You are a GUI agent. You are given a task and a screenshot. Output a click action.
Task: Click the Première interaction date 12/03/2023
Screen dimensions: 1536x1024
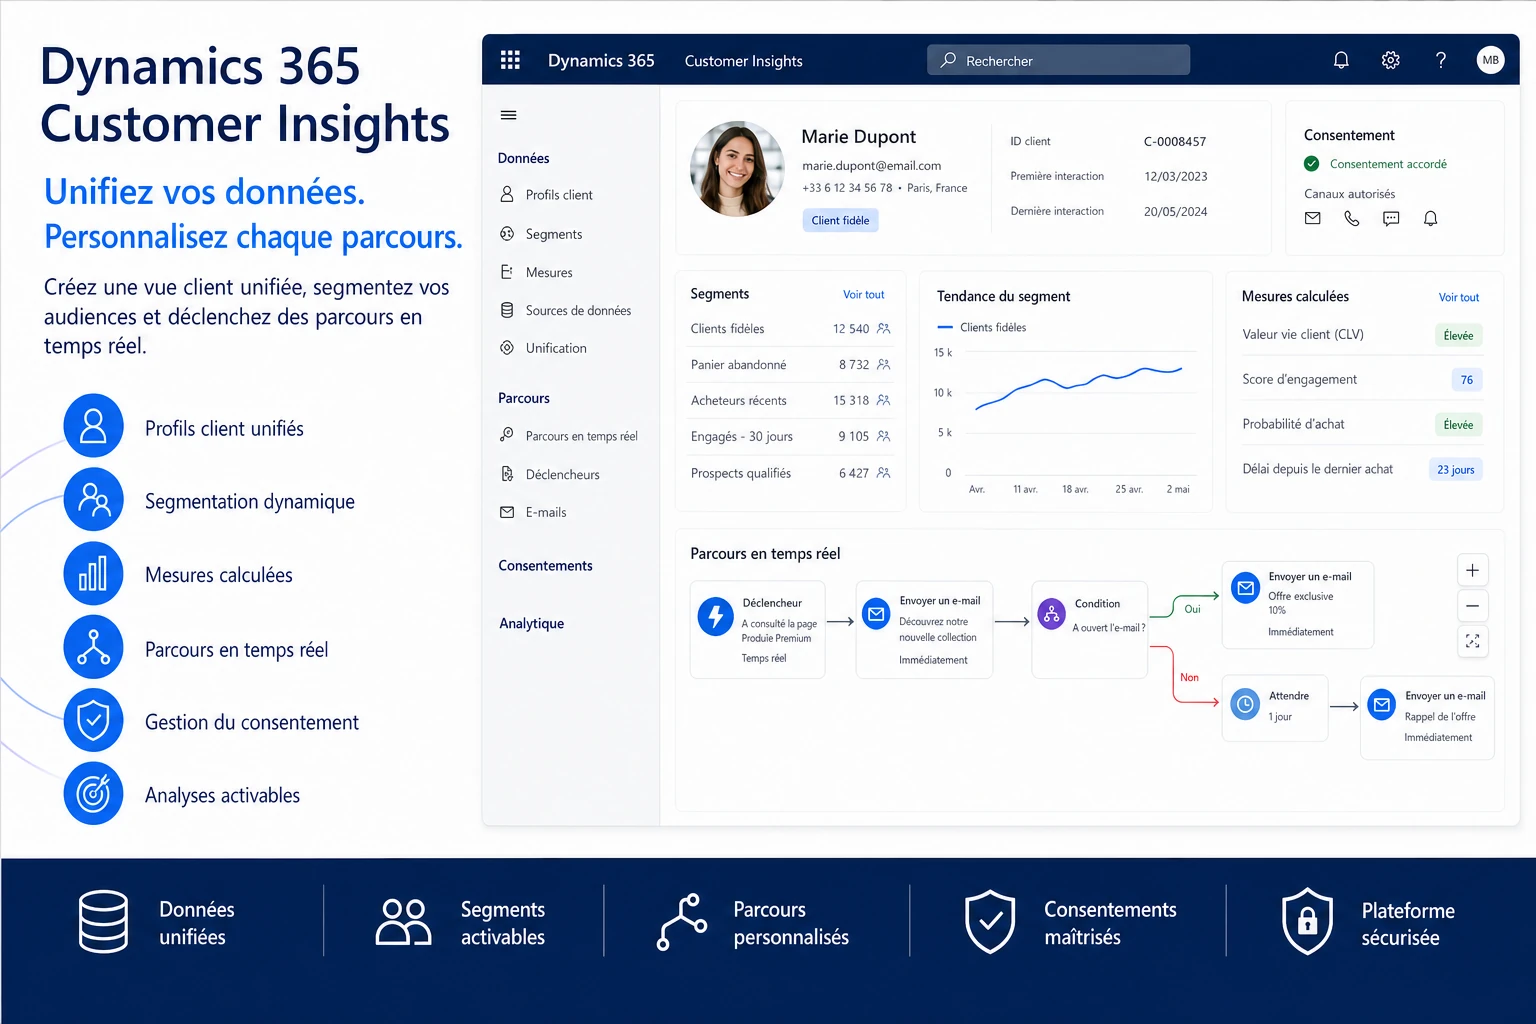point(1176,177)
